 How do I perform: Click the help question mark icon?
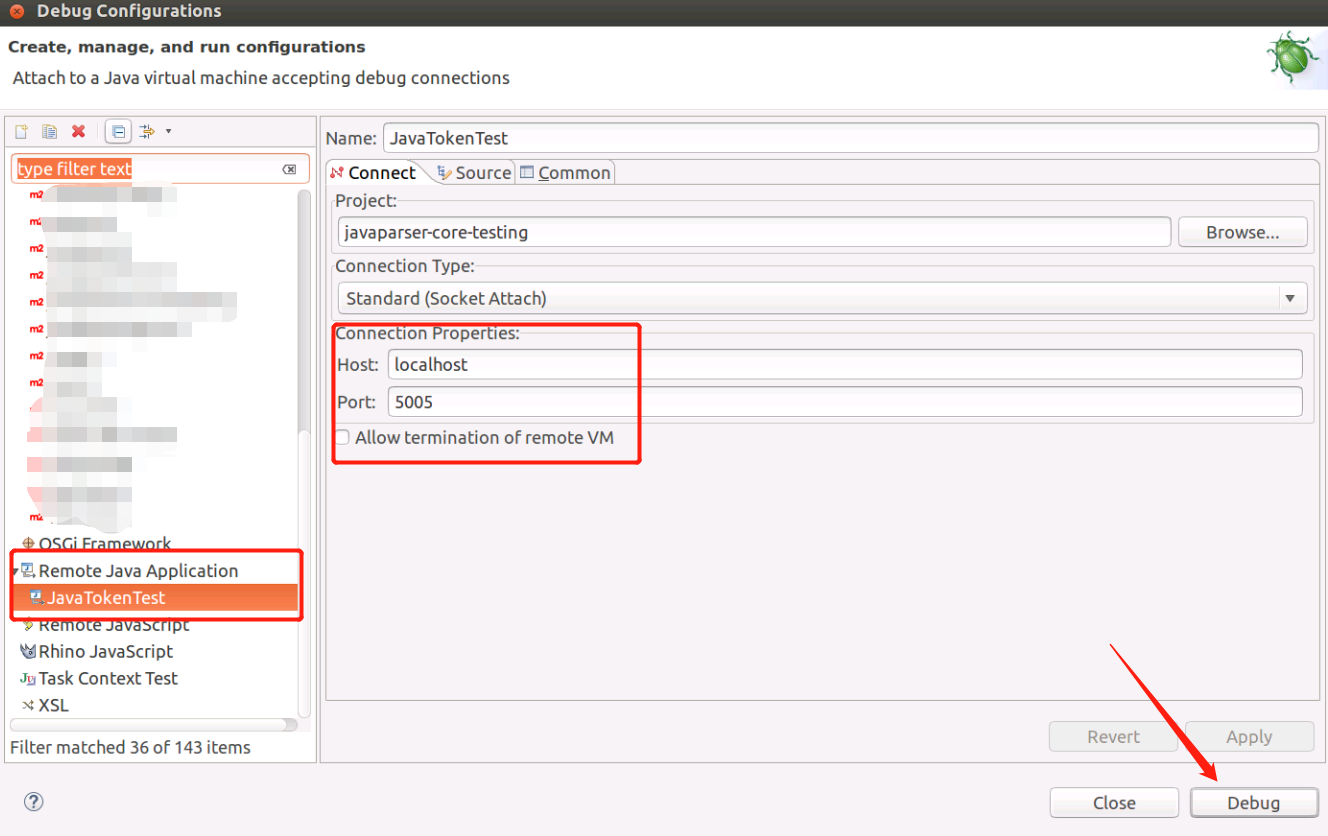pyautogui.click(x=33, y=801)
